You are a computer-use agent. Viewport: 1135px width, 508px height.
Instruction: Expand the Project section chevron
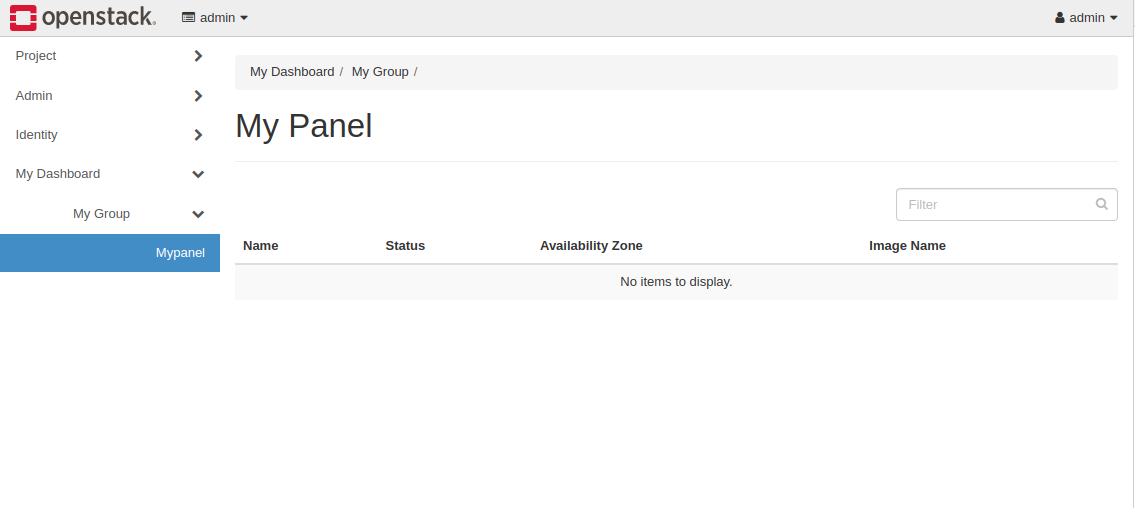click(x=198, y=56)
